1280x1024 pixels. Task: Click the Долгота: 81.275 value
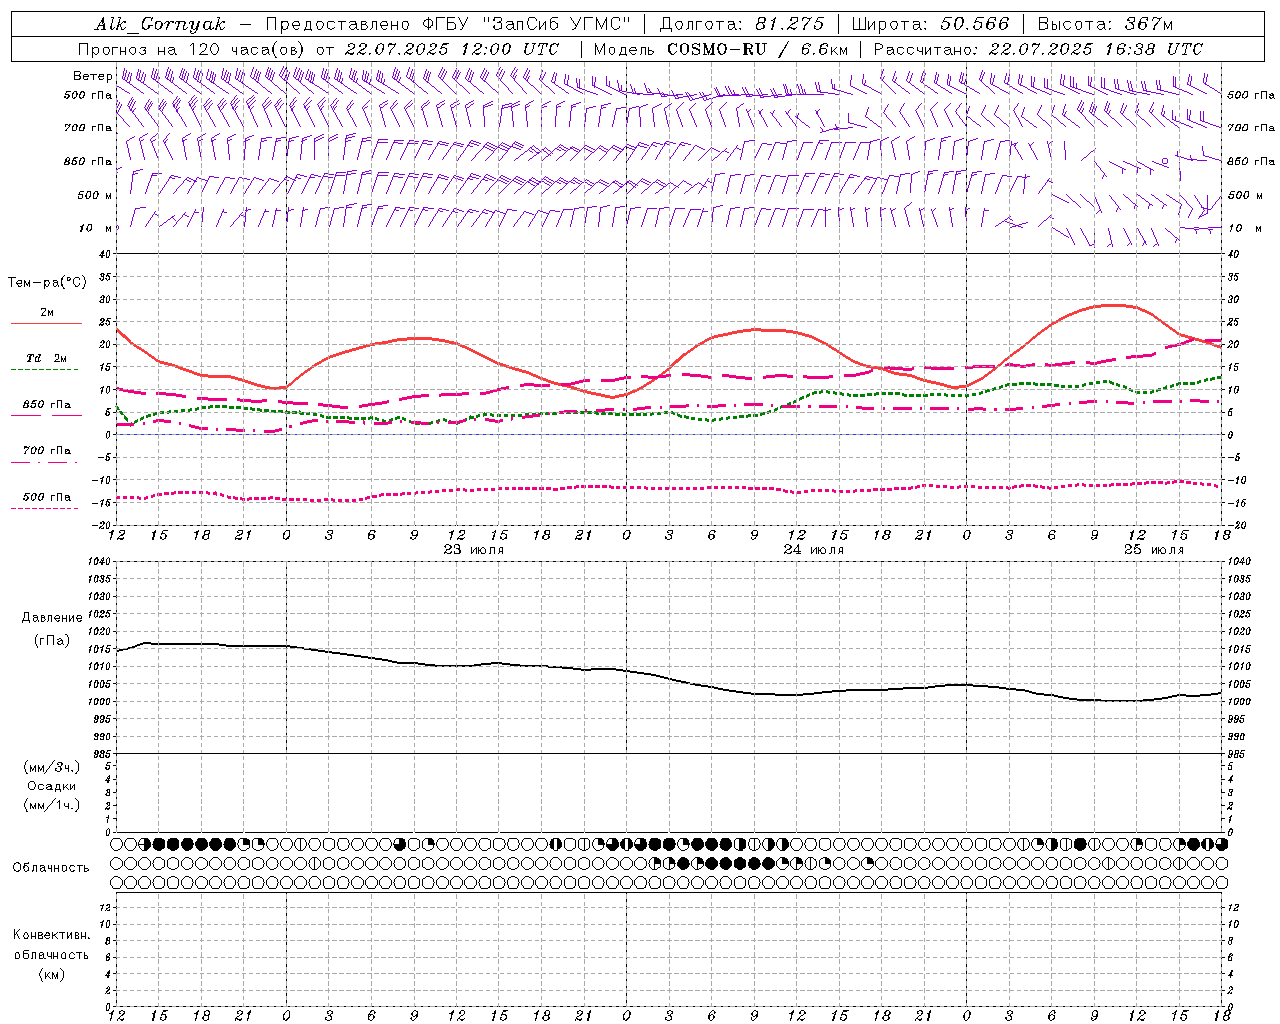[x=742, y=24]
